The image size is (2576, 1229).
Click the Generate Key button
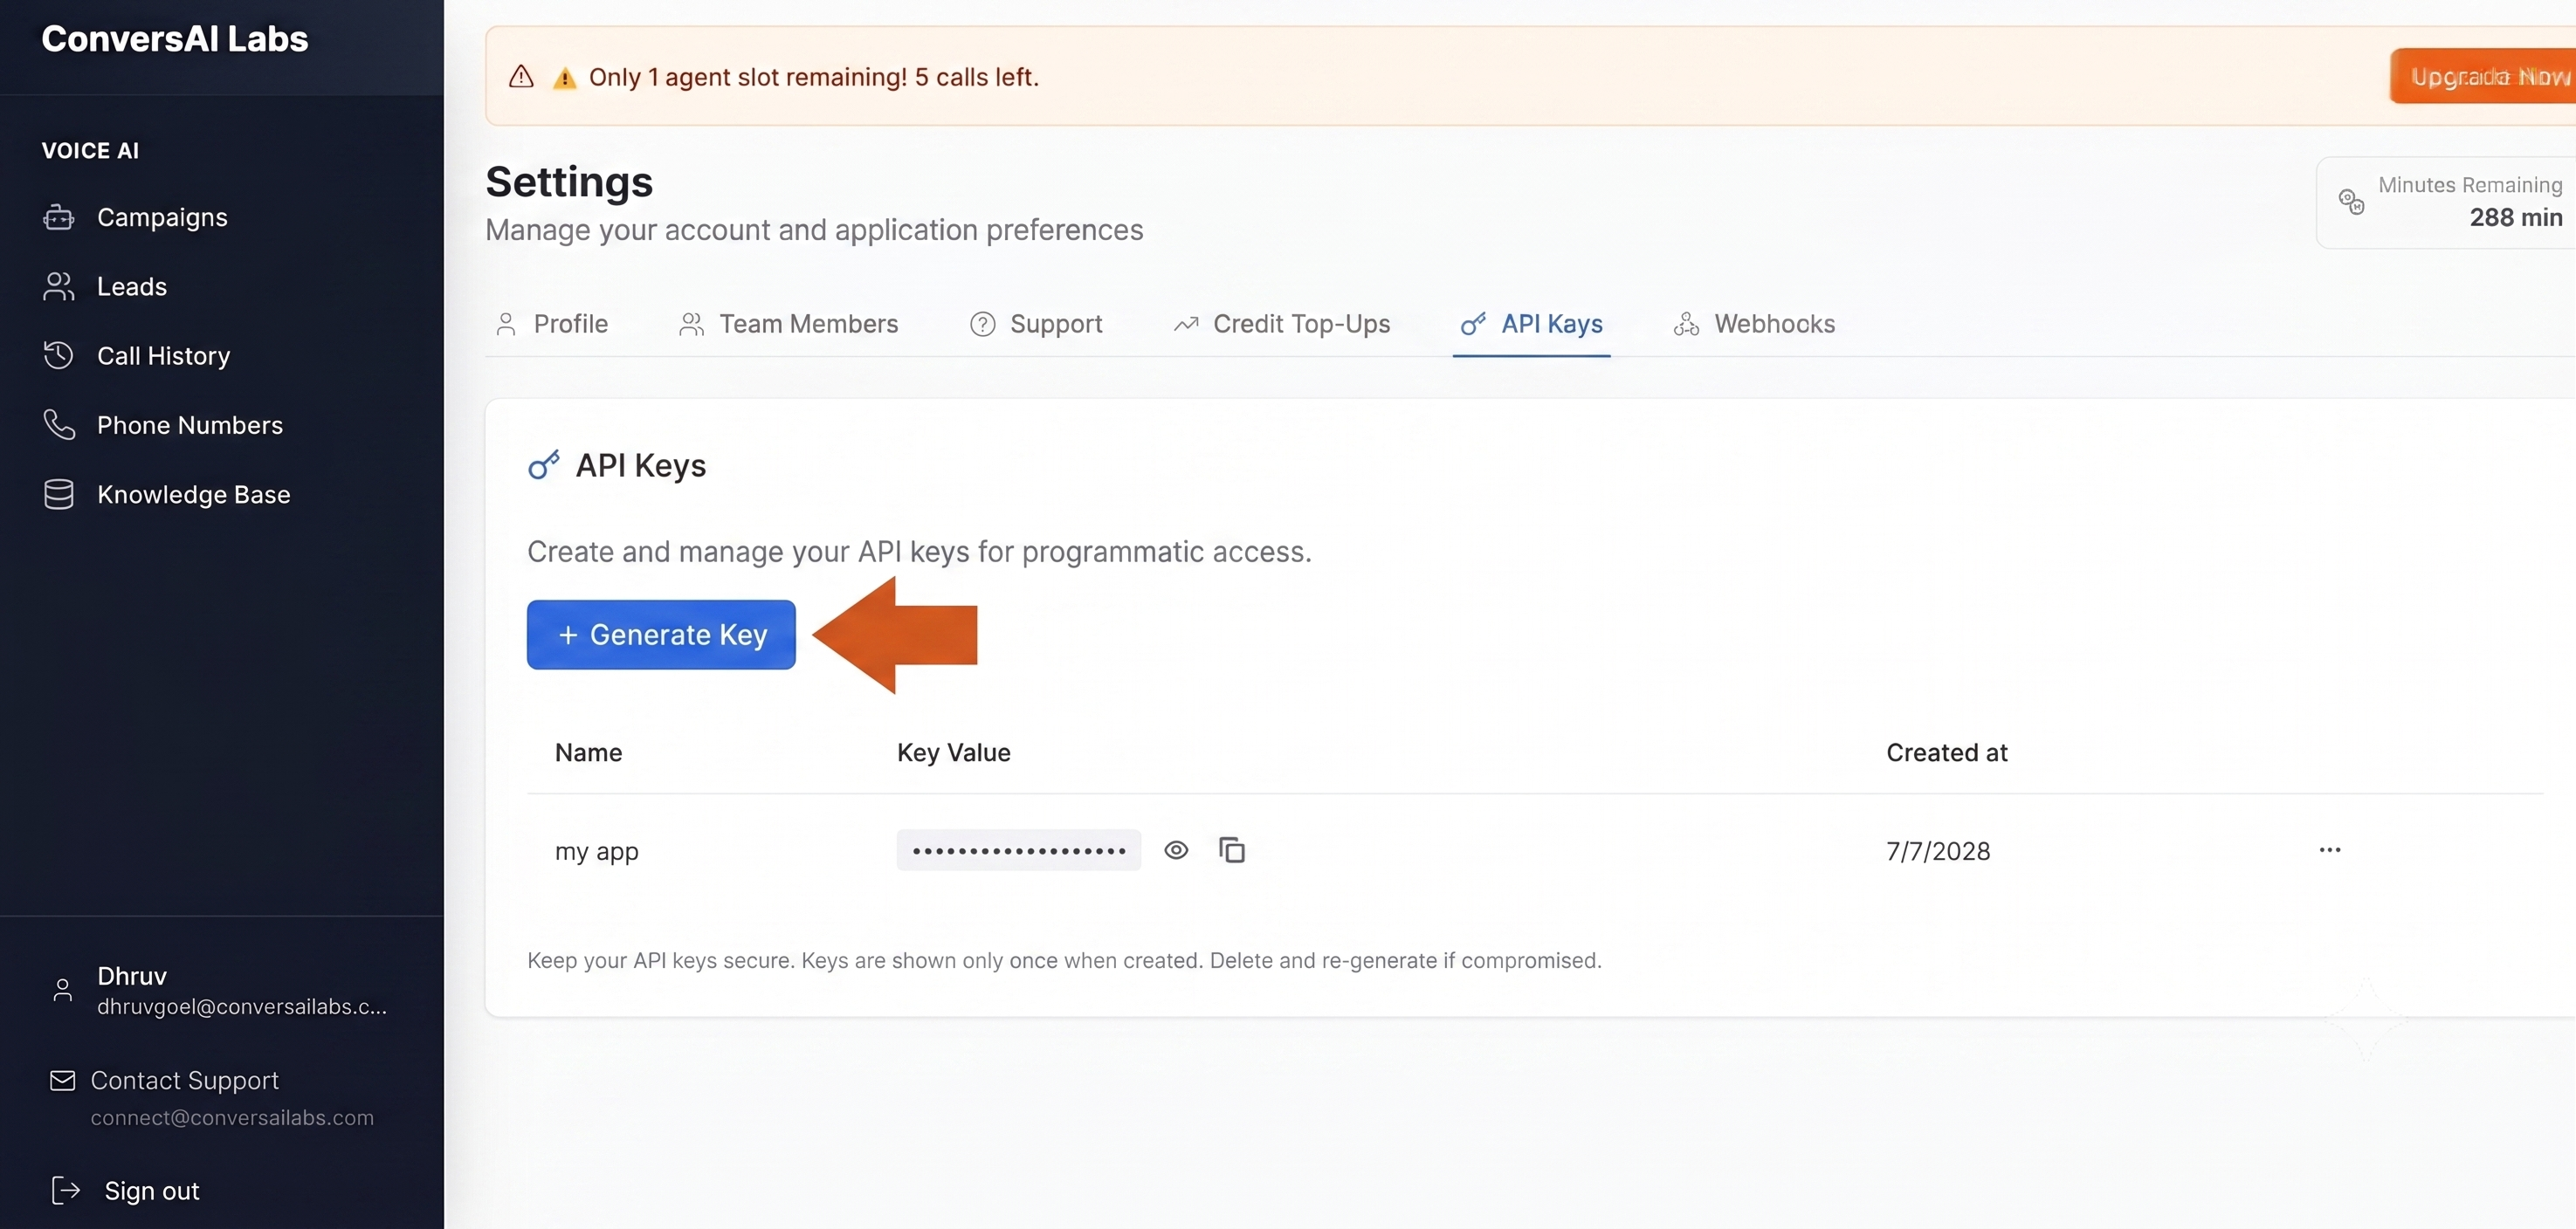point(661,635)
